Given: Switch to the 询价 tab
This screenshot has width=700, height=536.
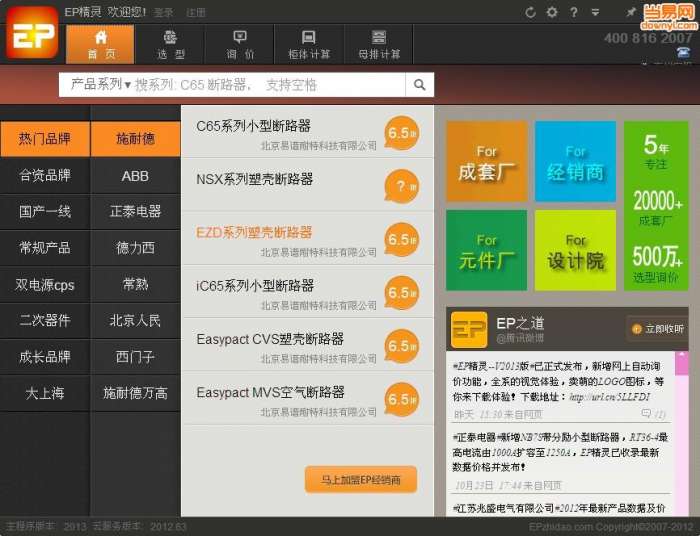Looking at the screenshot, I should pos(240,44).
